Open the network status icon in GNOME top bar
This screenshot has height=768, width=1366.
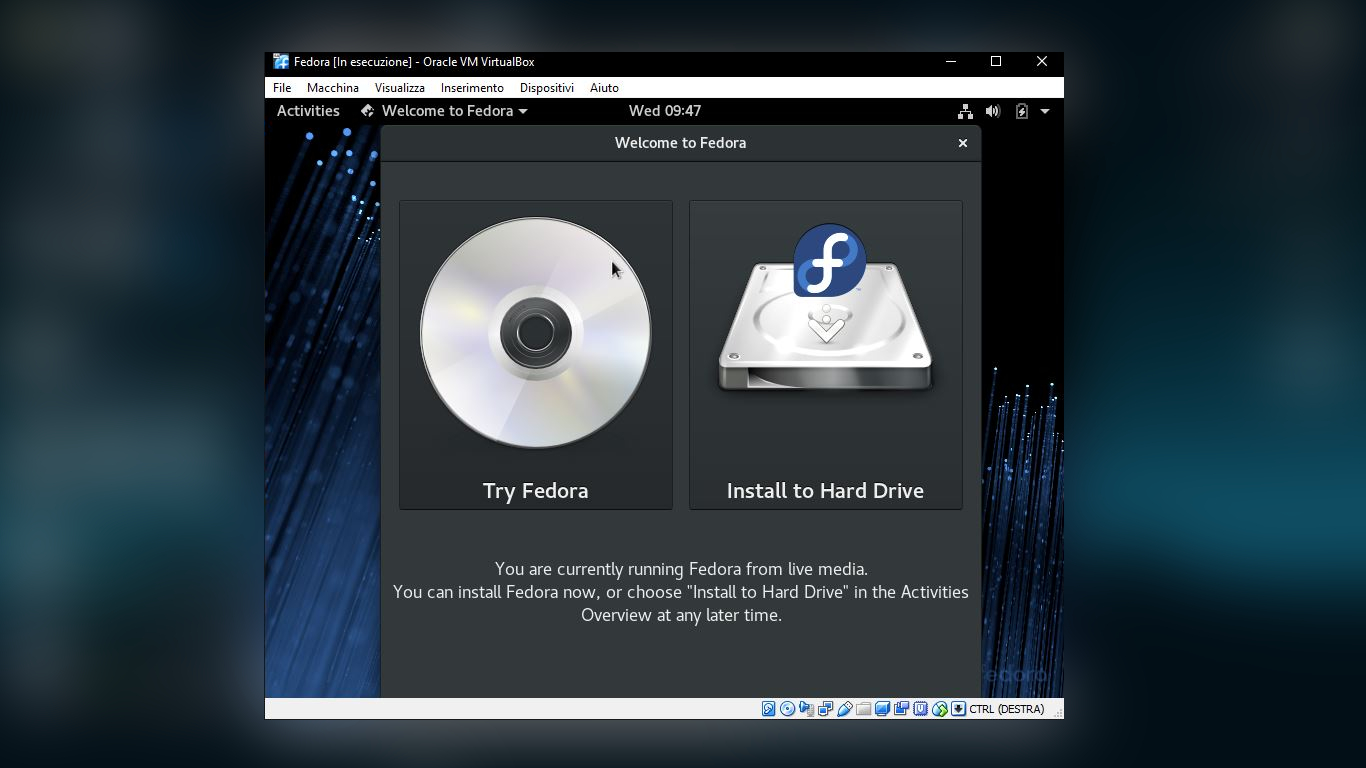[966, 111]
